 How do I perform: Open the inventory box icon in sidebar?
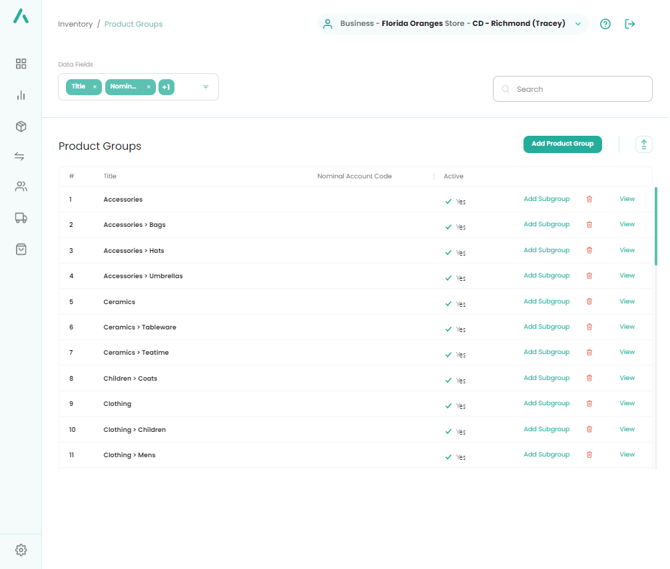coord(21,126)
